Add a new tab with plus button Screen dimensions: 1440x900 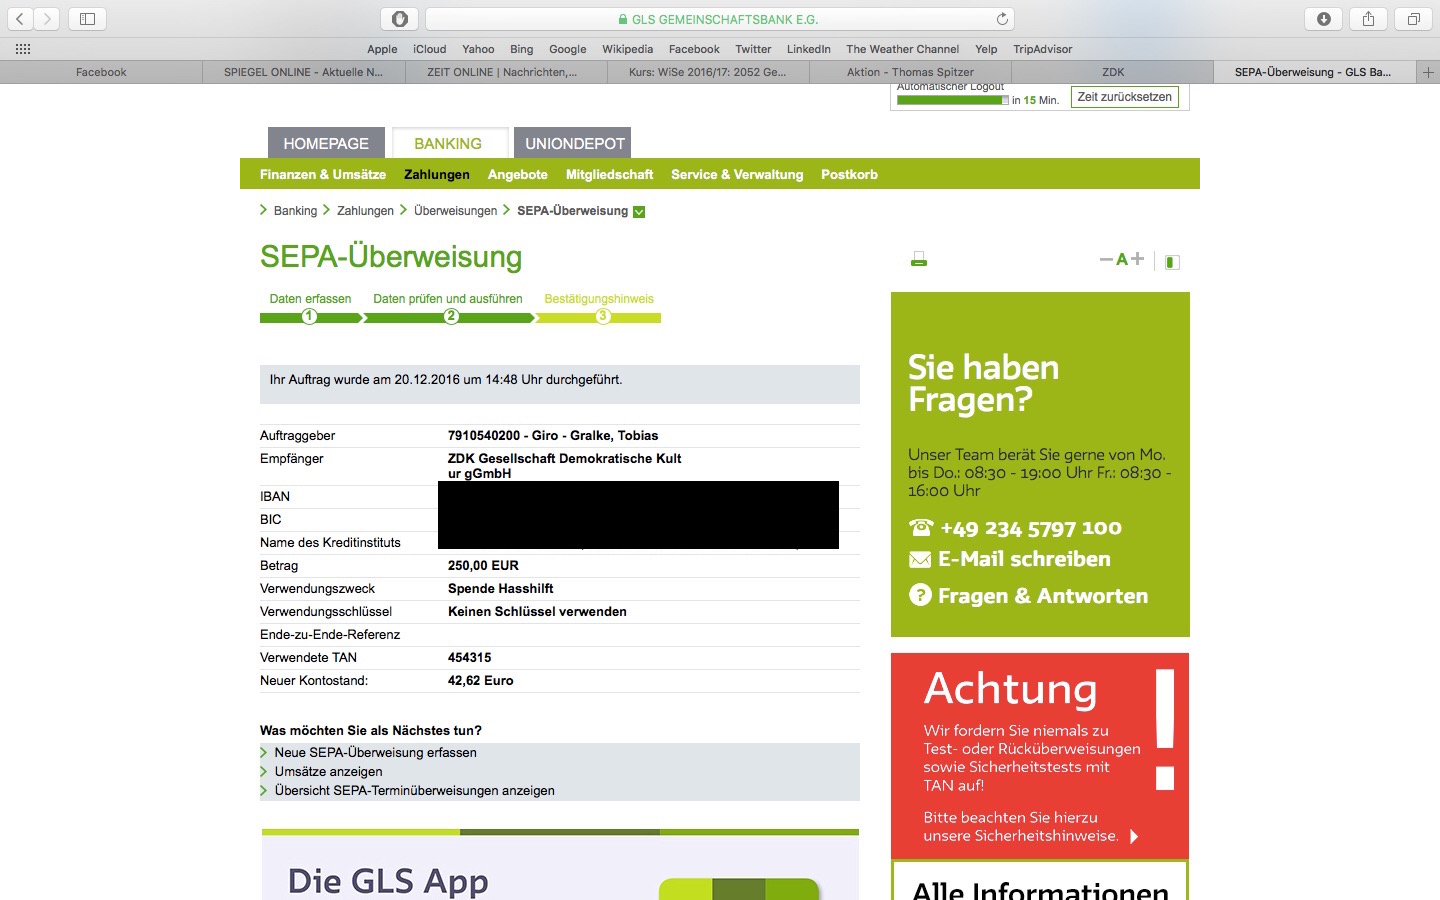[1428, 72]
